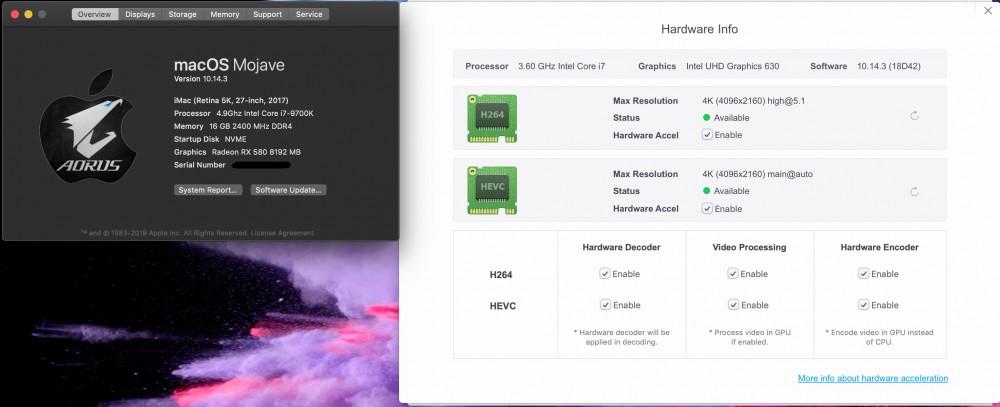Click the 4.9Ghz Intel Core i7-9700K value
The image size is (1000, 407).
pos(265,114)
